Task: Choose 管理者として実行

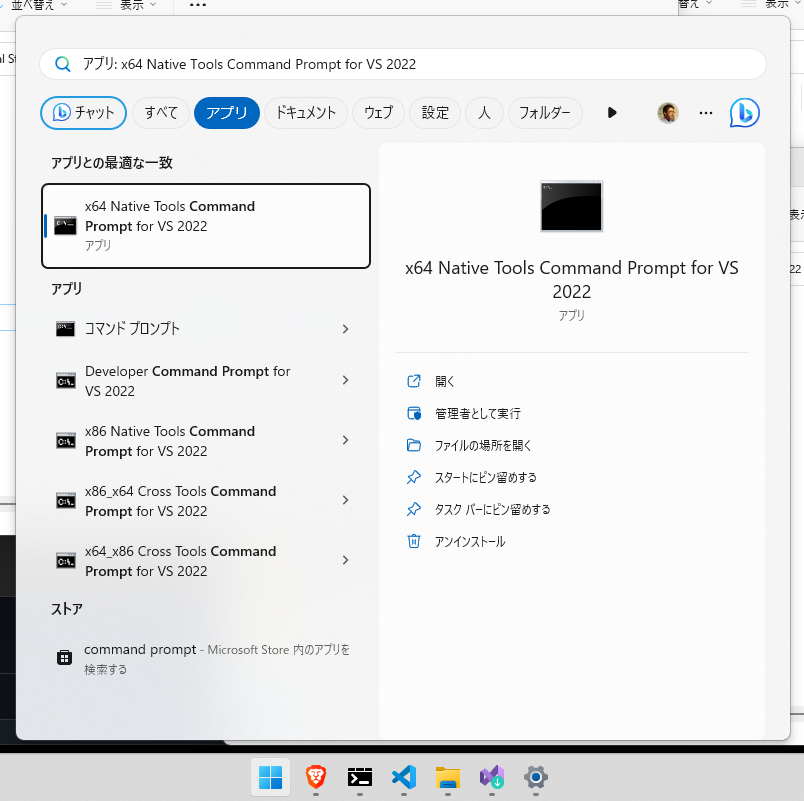Action: coord(478,413)
